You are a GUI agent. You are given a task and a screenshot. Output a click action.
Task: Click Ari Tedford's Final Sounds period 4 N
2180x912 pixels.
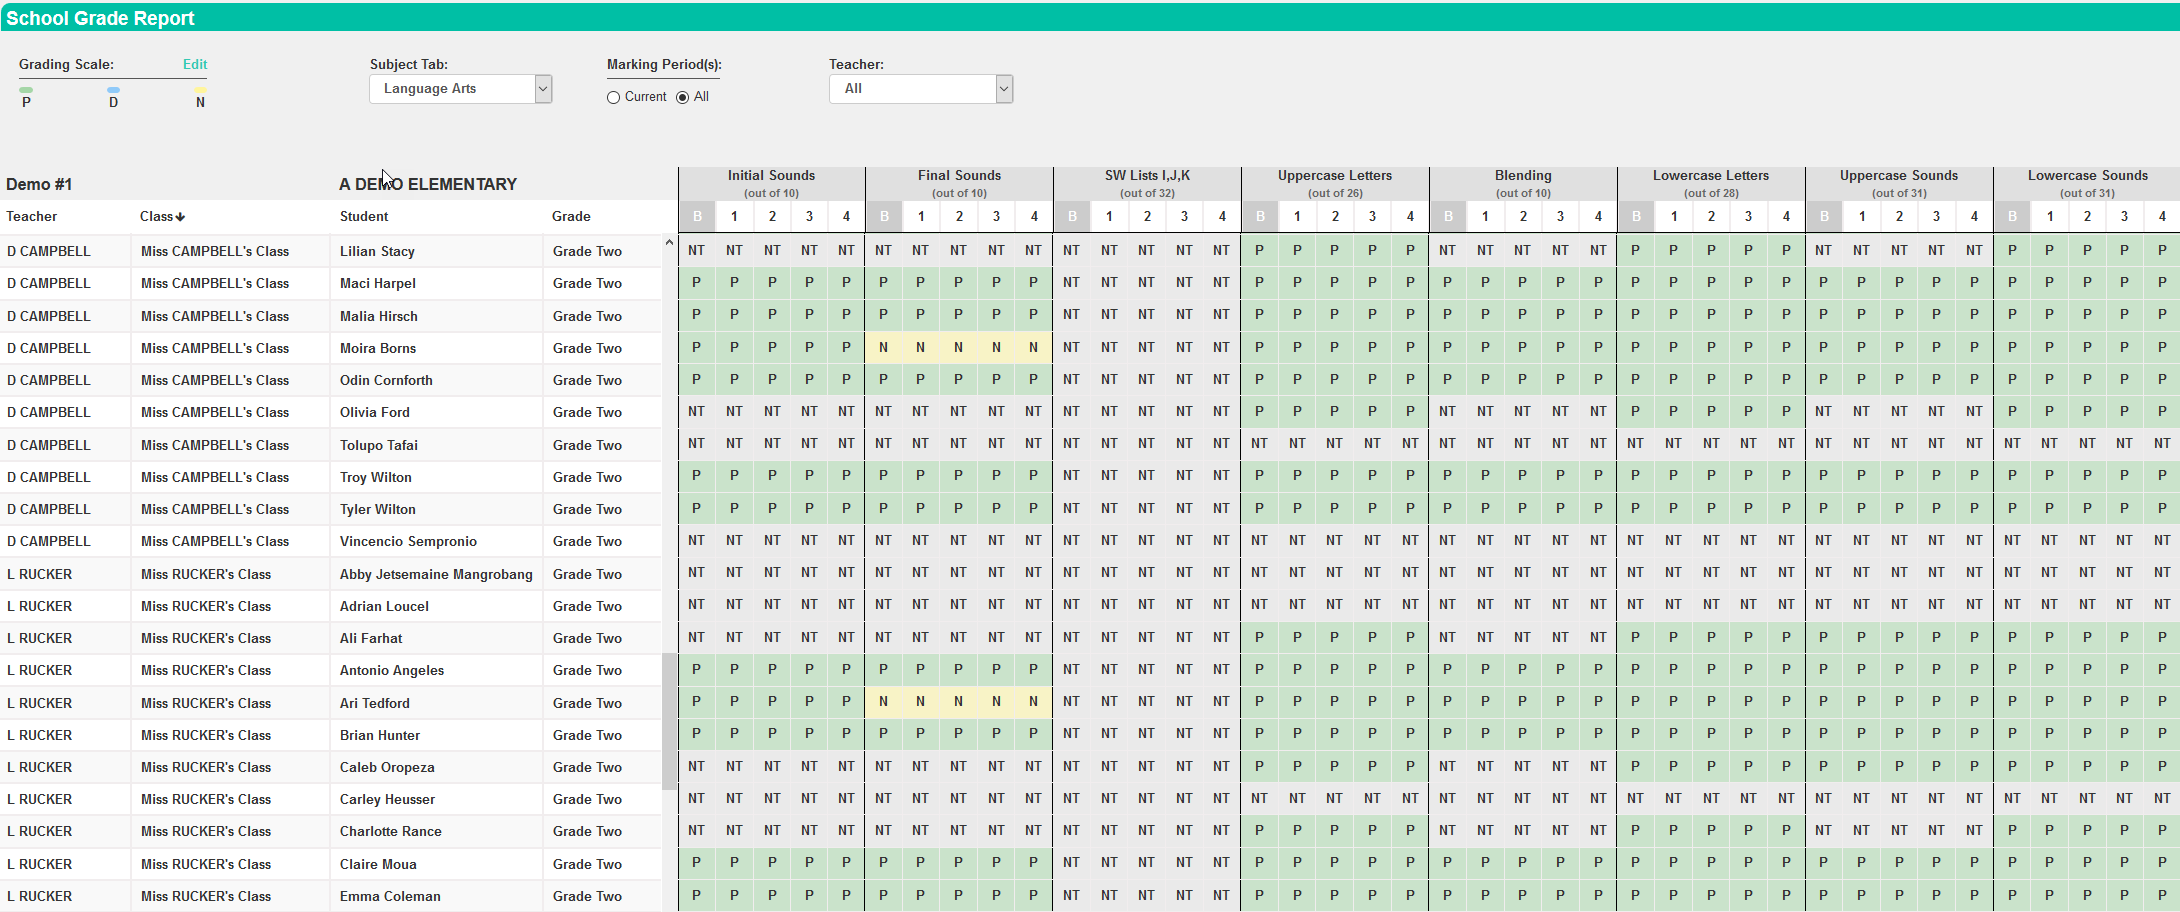click(x=1034, y=701)
